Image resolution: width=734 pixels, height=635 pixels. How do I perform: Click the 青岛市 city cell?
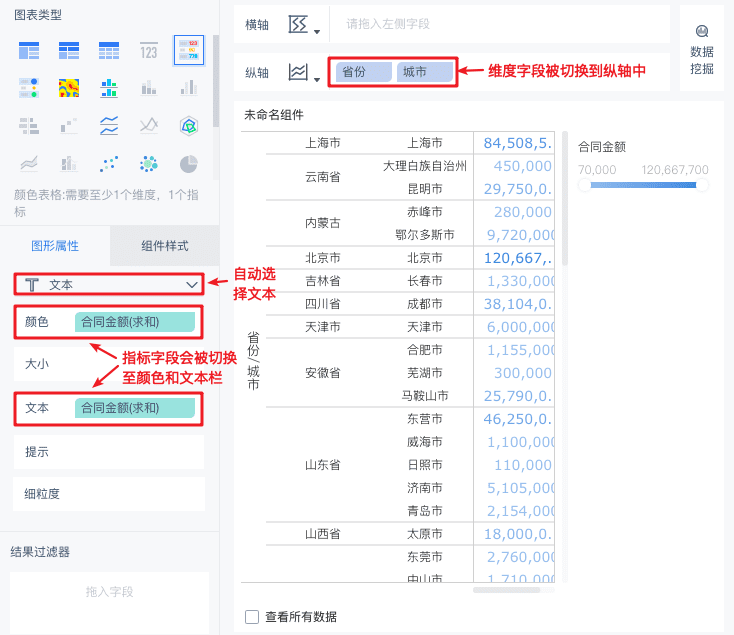coord(425,511)
